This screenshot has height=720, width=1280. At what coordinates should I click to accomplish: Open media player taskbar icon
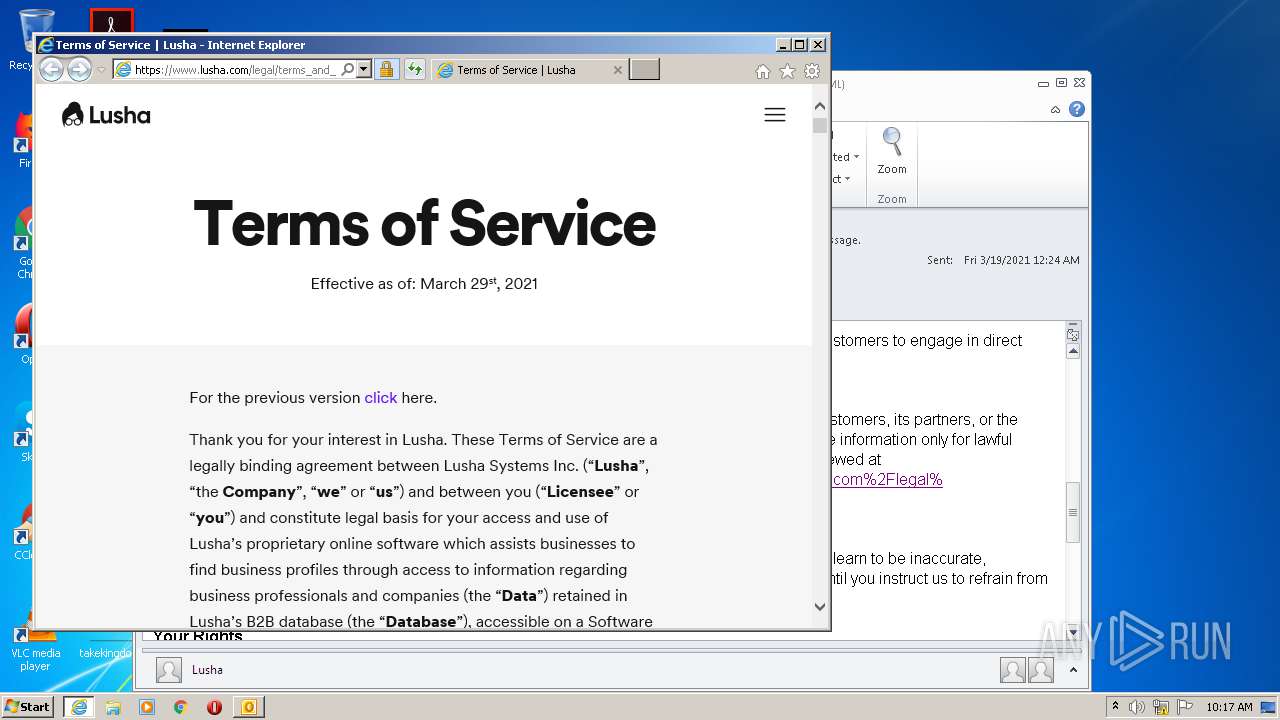tap(147, 707)
